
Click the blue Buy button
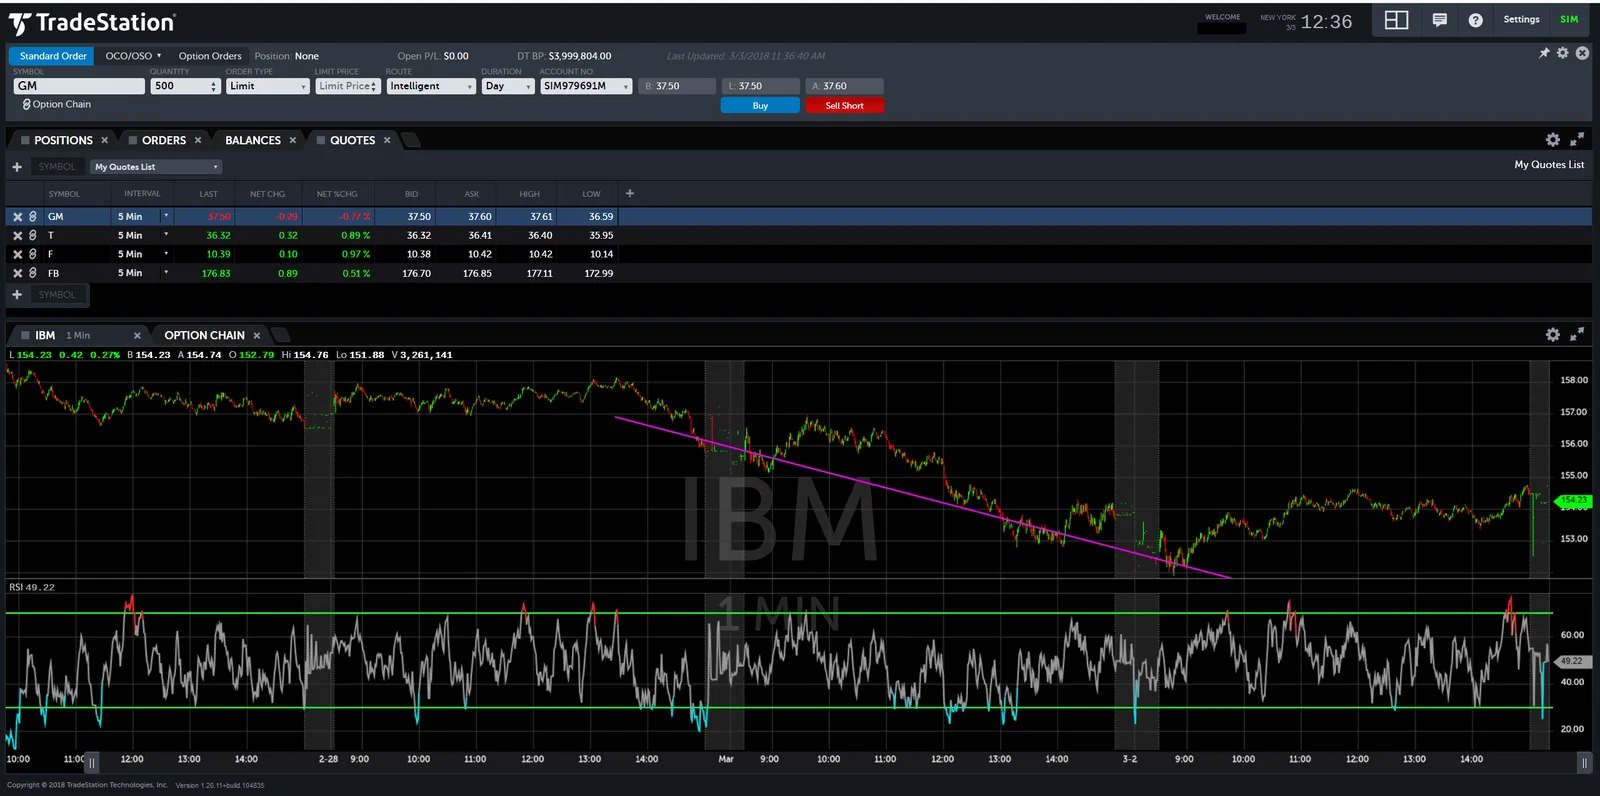pos(760,105)
